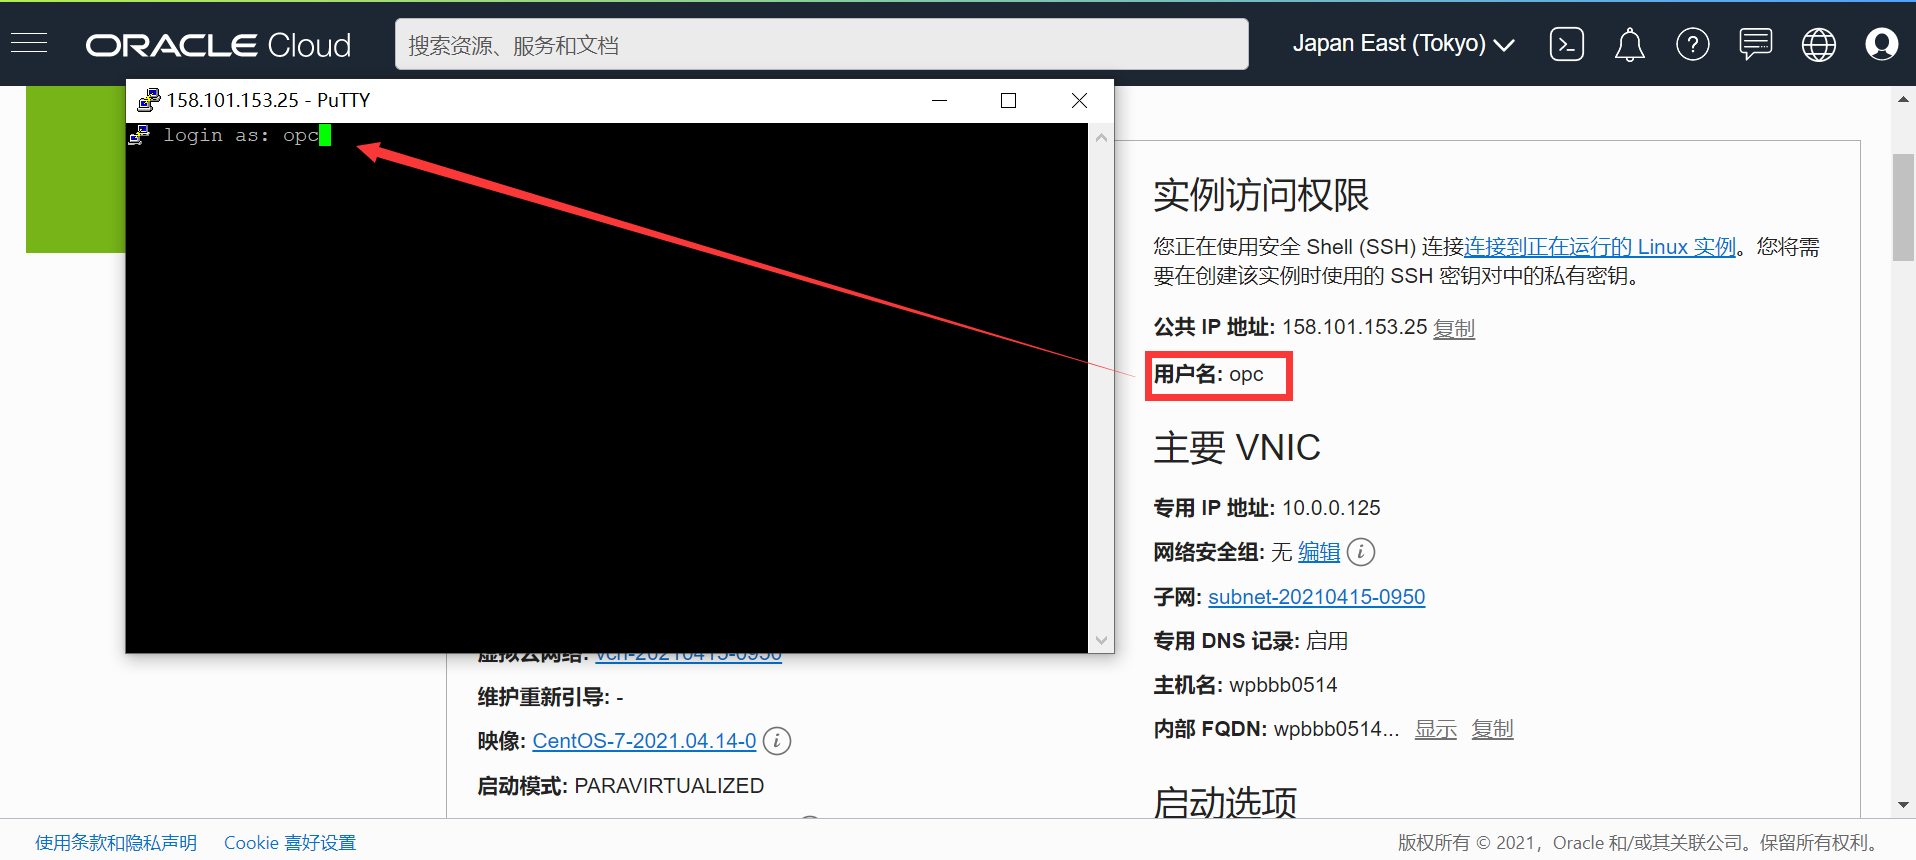Click 显示 next to internal FQDN
The image size is (1916, 860).
click(x=1435, y=729)
